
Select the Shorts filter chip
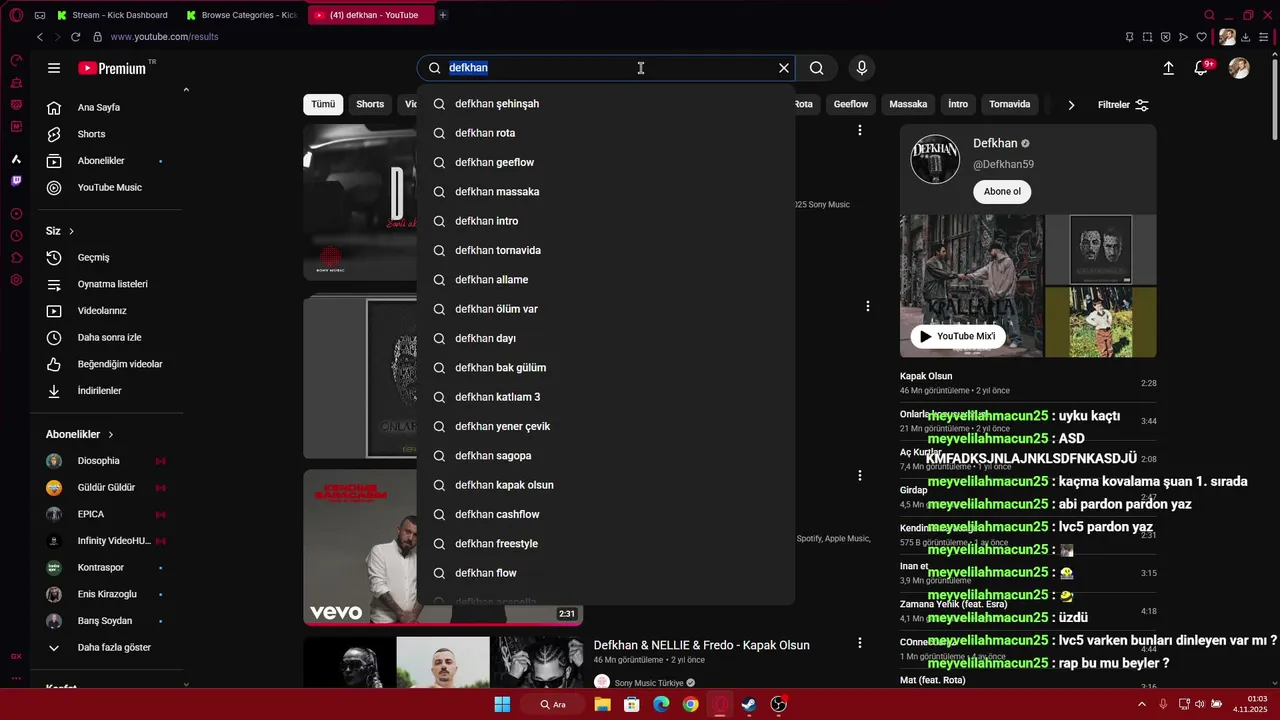click(x=370, y=104)
